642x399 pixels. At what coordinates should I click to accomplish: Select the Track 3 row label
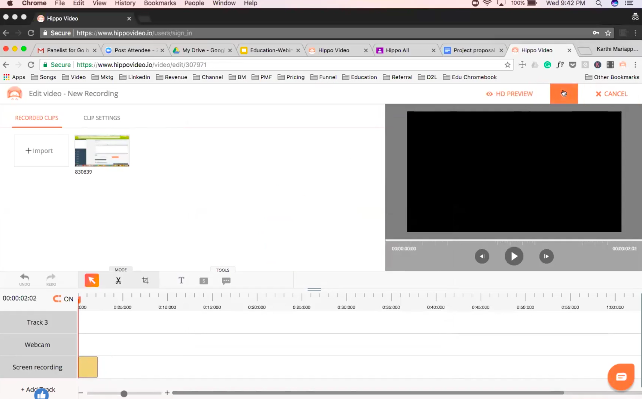point(38,322)
